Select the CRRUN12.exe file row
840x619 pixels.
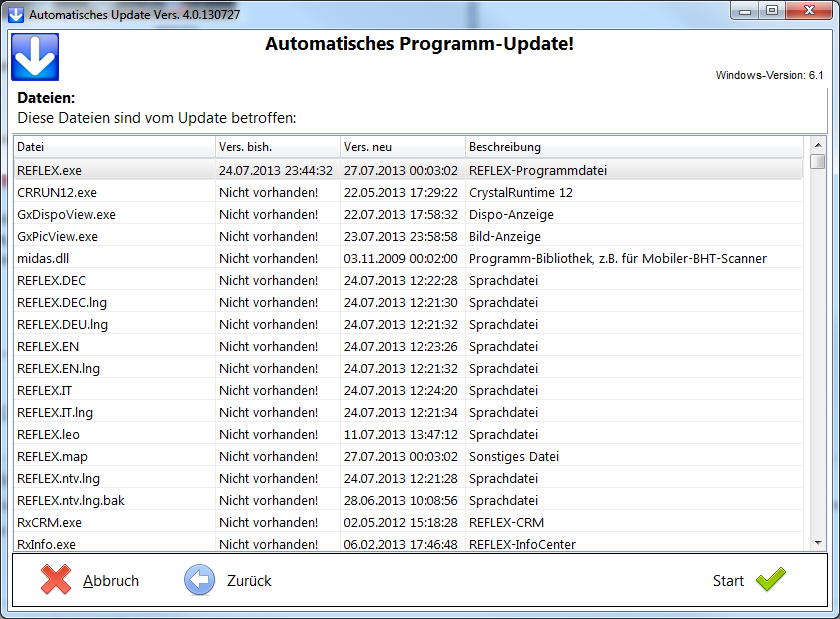[x=408, y=192]
